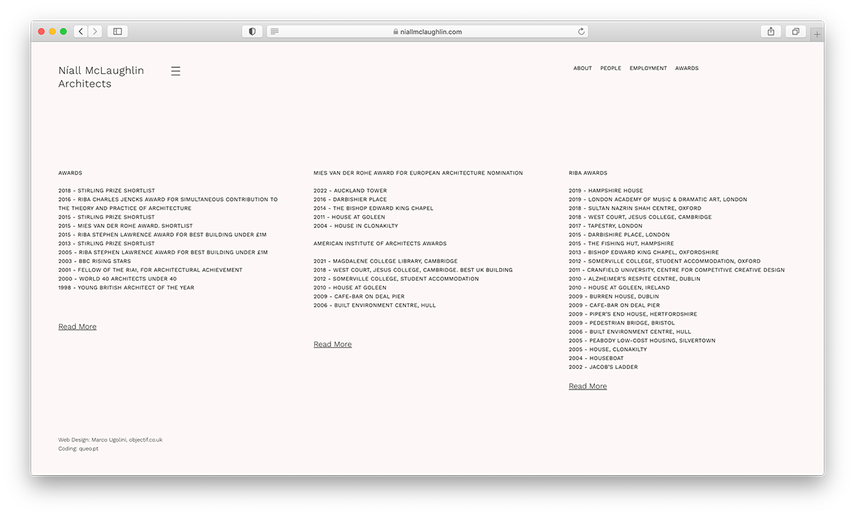Go back with Safari back arrow
The image size is (855, 516).
tap(82, 32)
